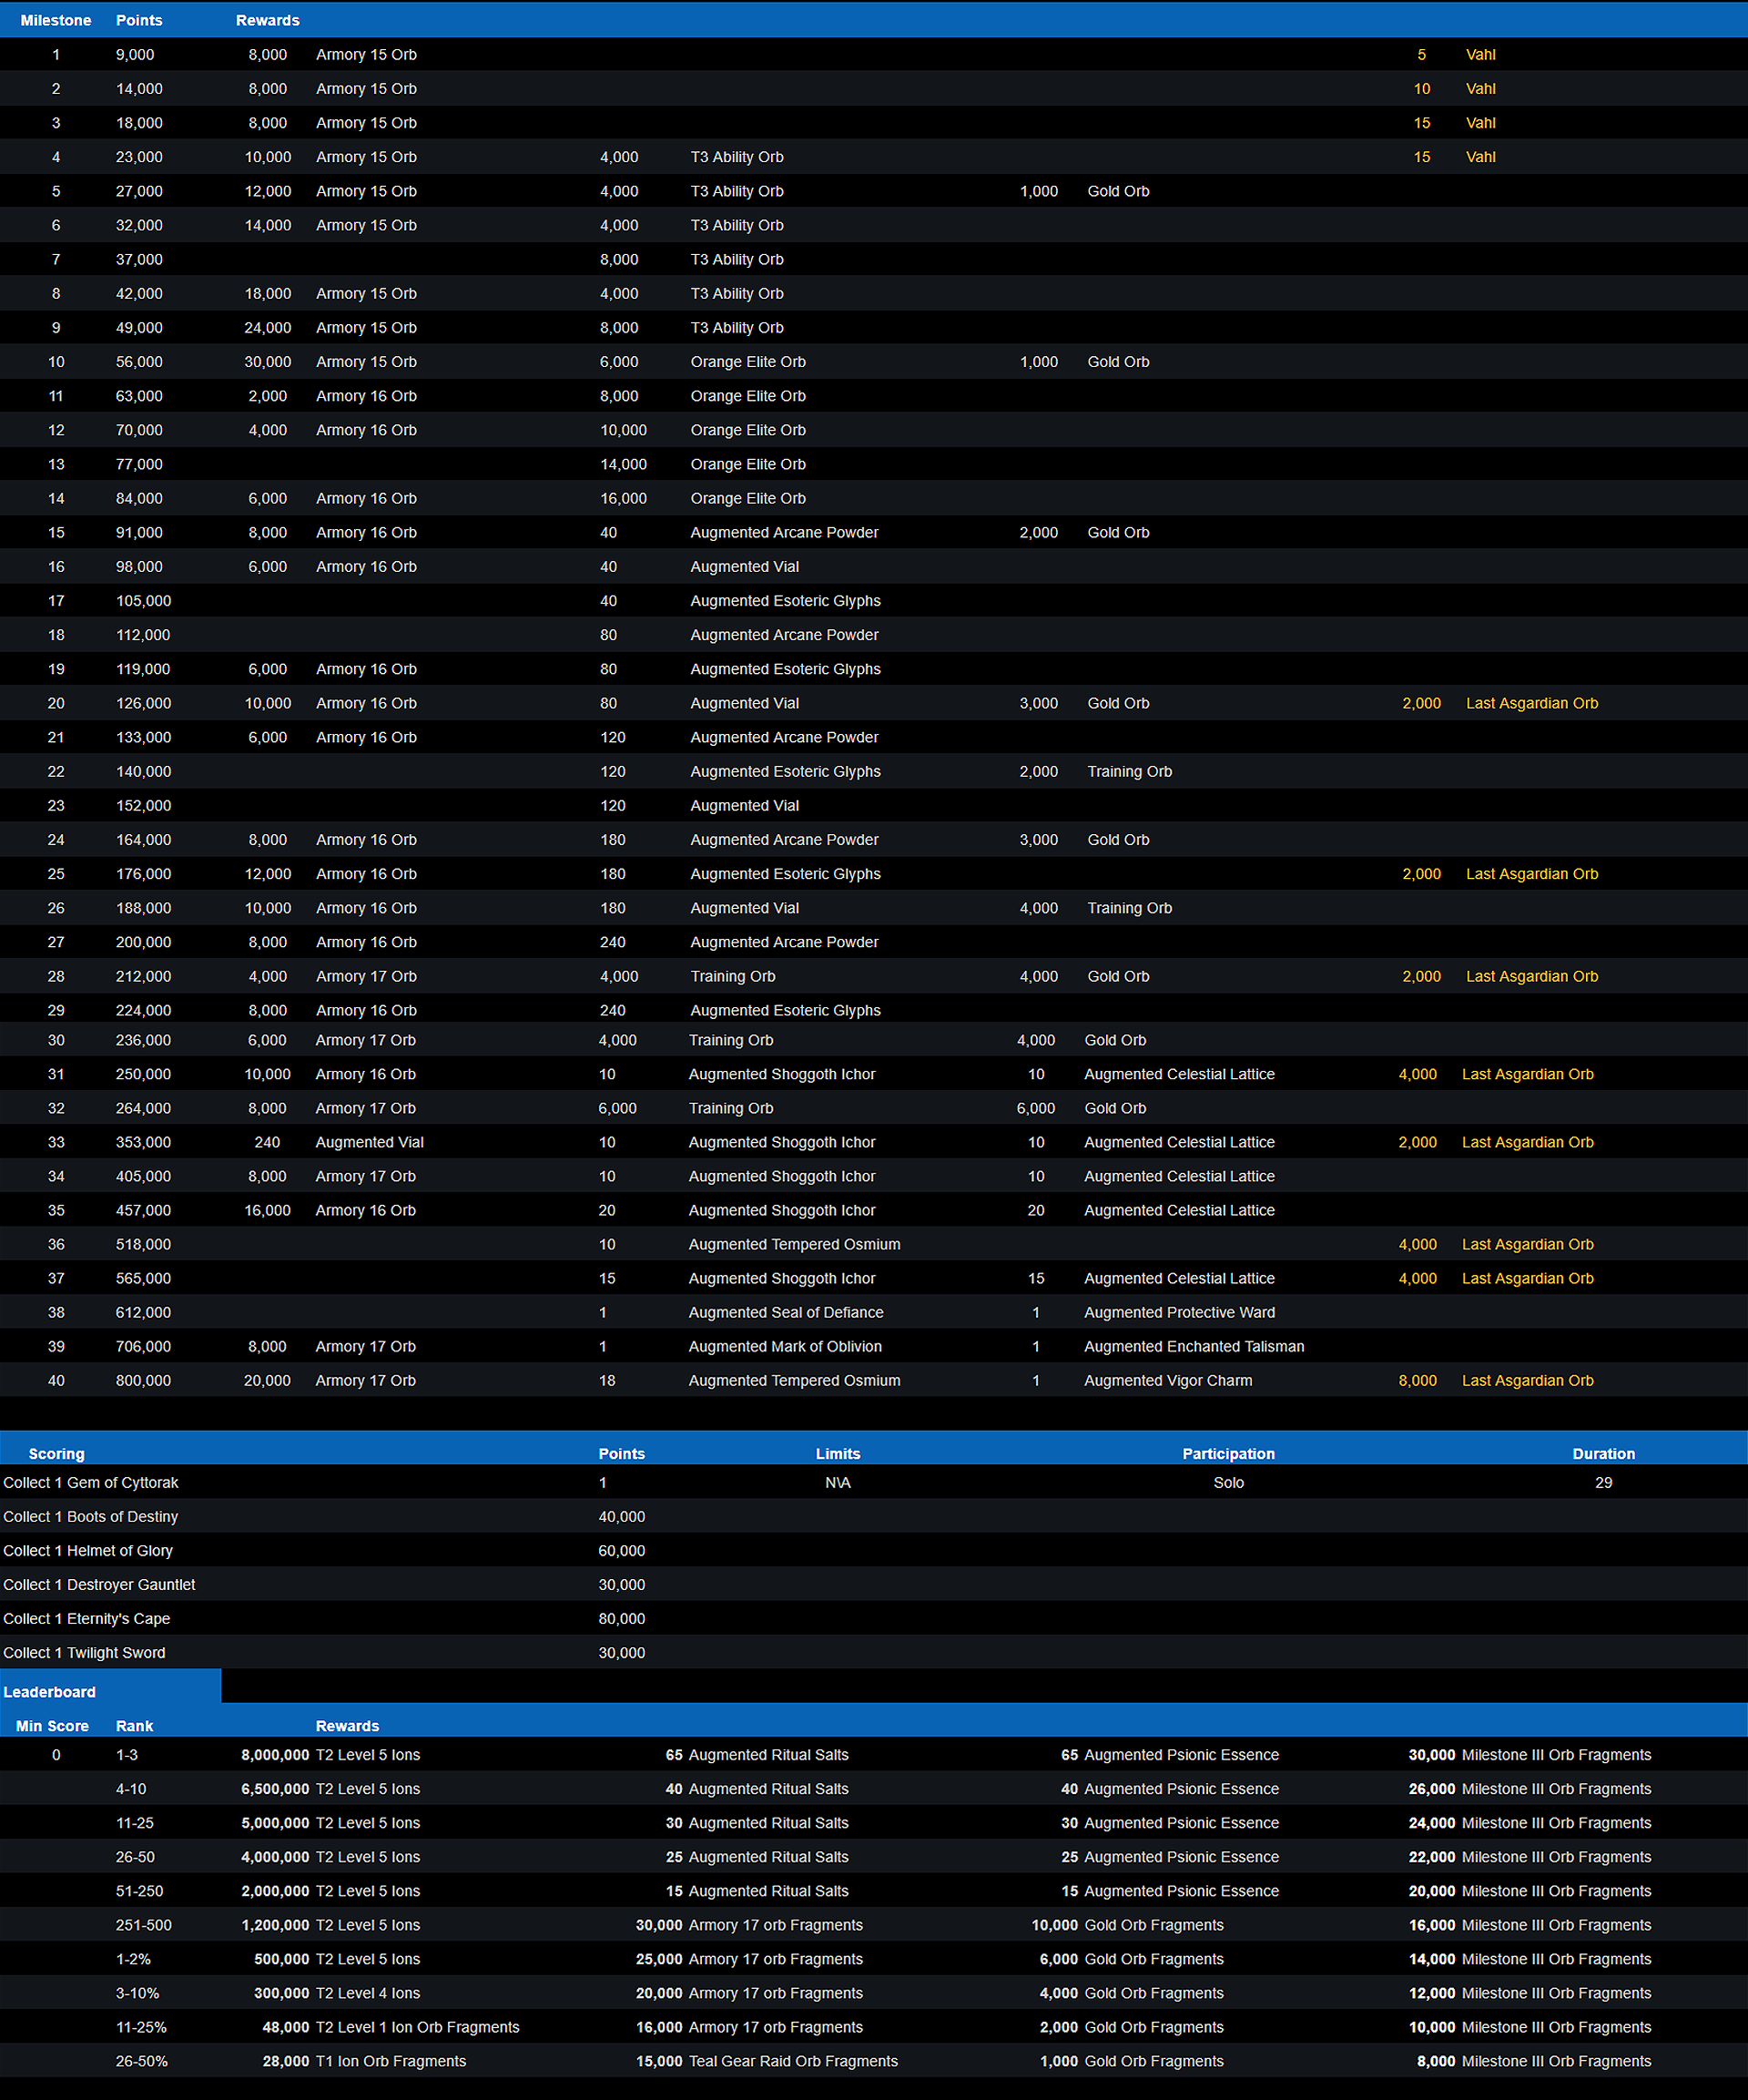
Task: Click the Rewards header of the milestone table
Action: (267, 20)
